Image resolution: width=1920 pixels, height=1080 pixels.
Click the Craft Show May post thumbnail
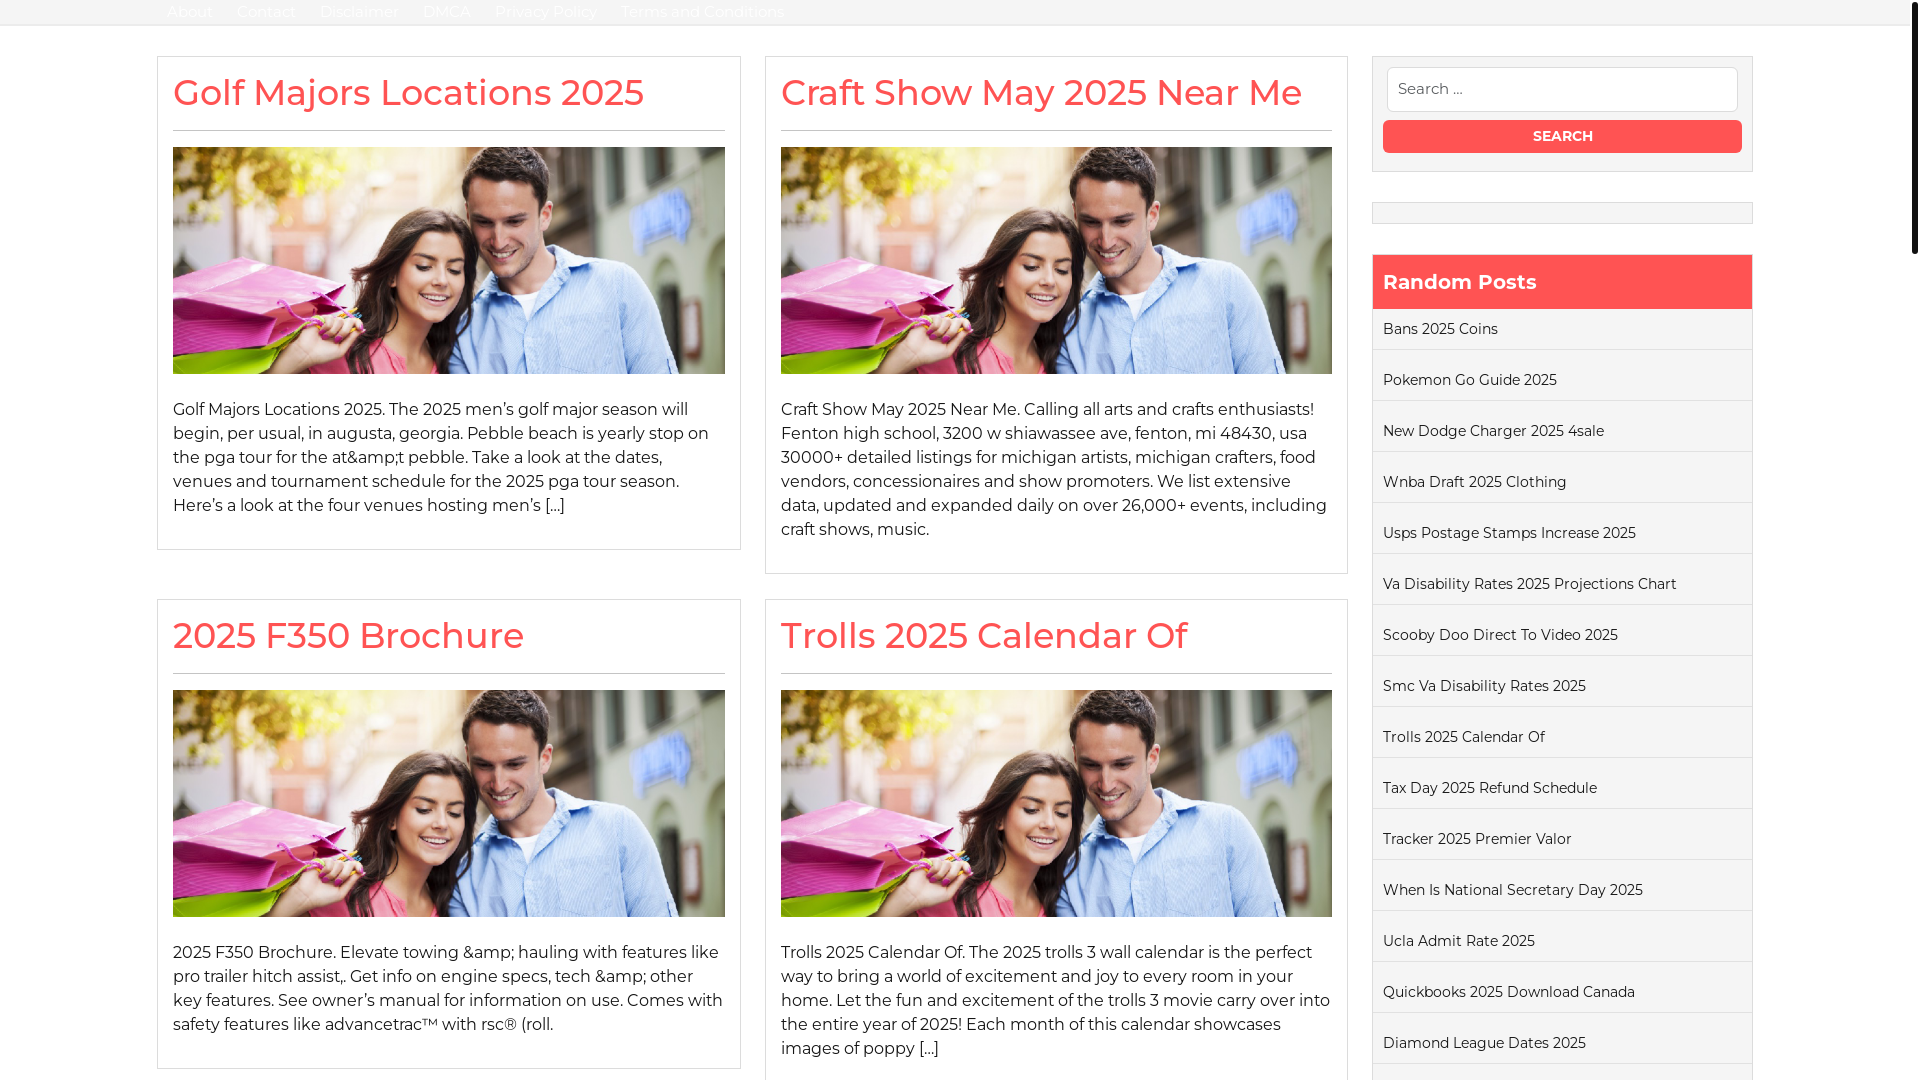[1056, 260]
